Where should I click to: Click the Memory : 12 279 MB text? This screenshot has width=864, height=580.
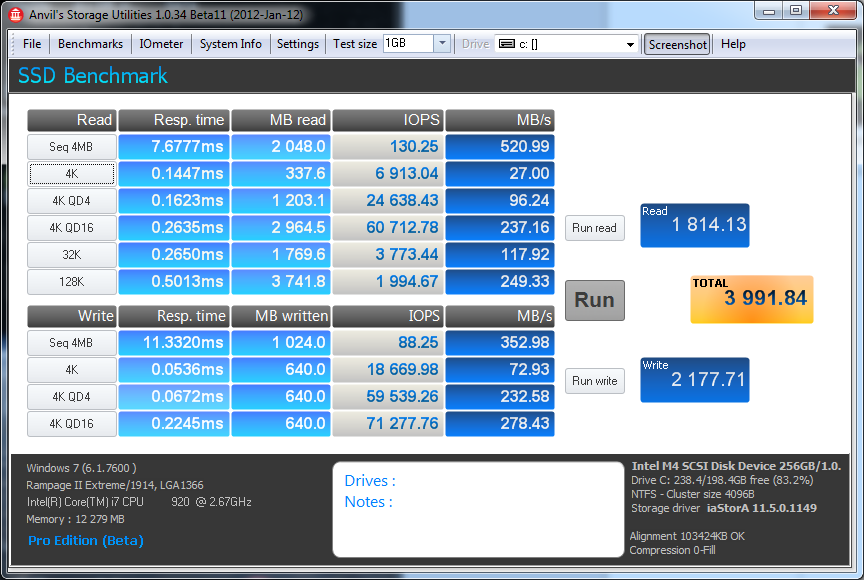[75, 519]
